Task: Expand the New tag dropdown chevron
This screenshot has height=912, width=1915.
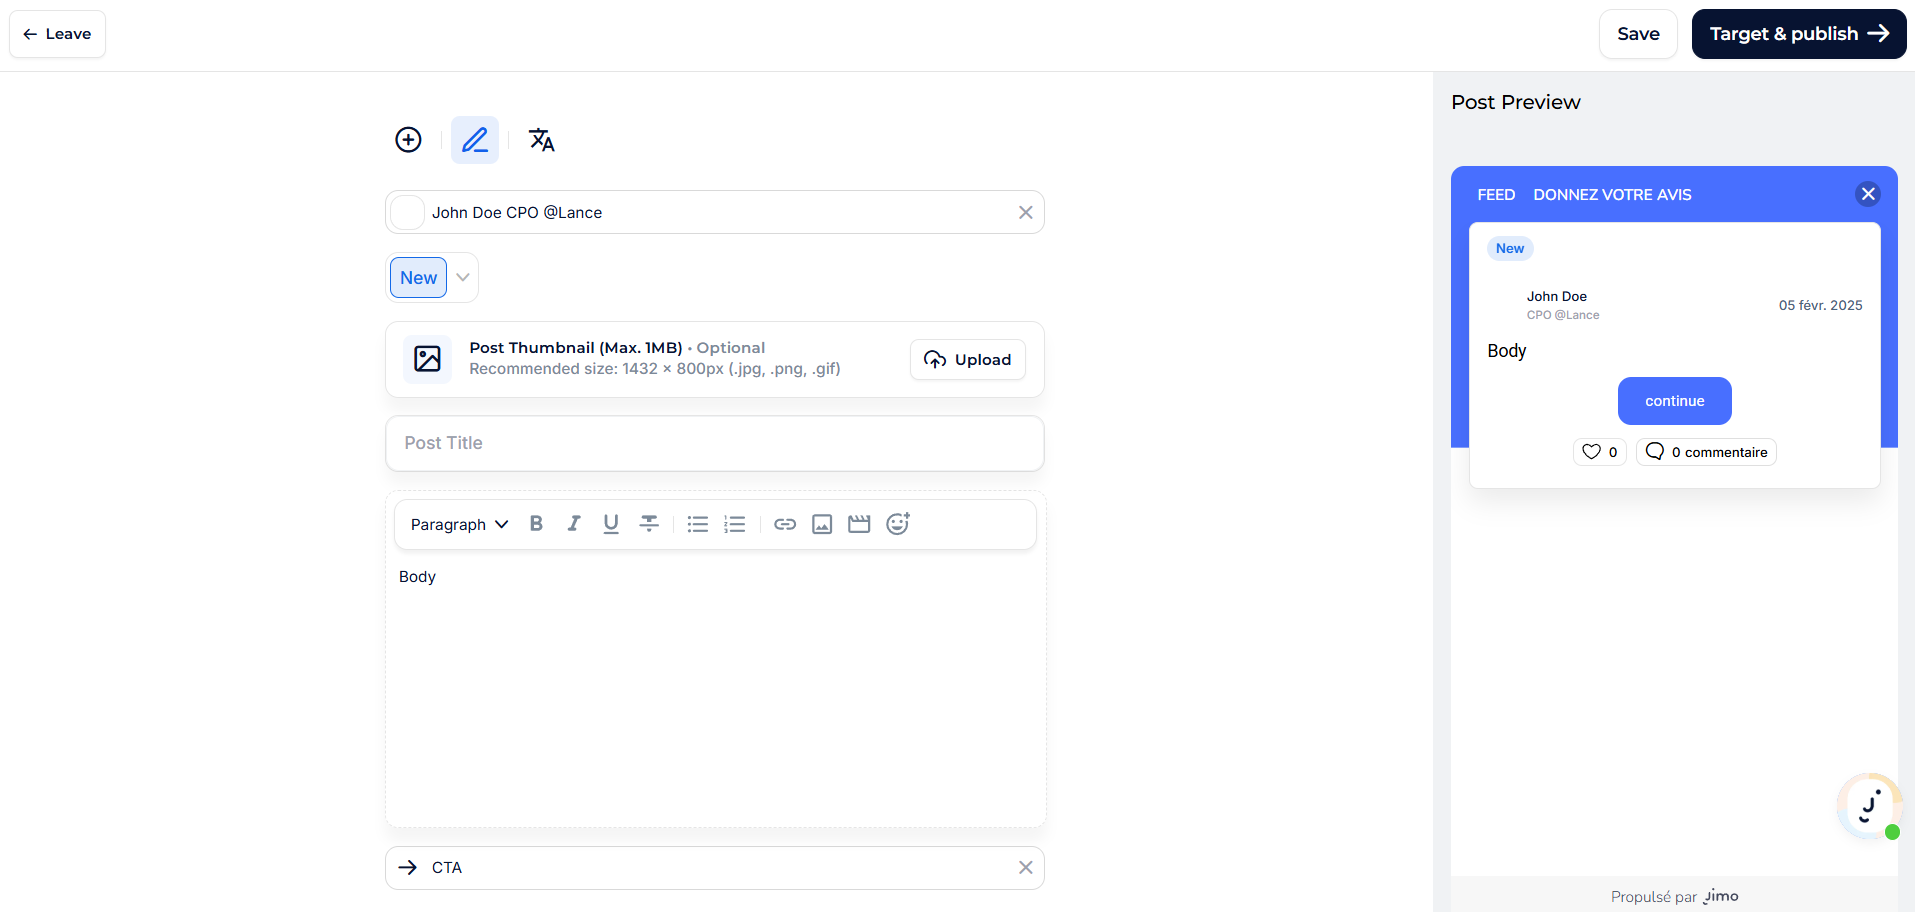Action: pyautogui.click(x=463, y=278)
